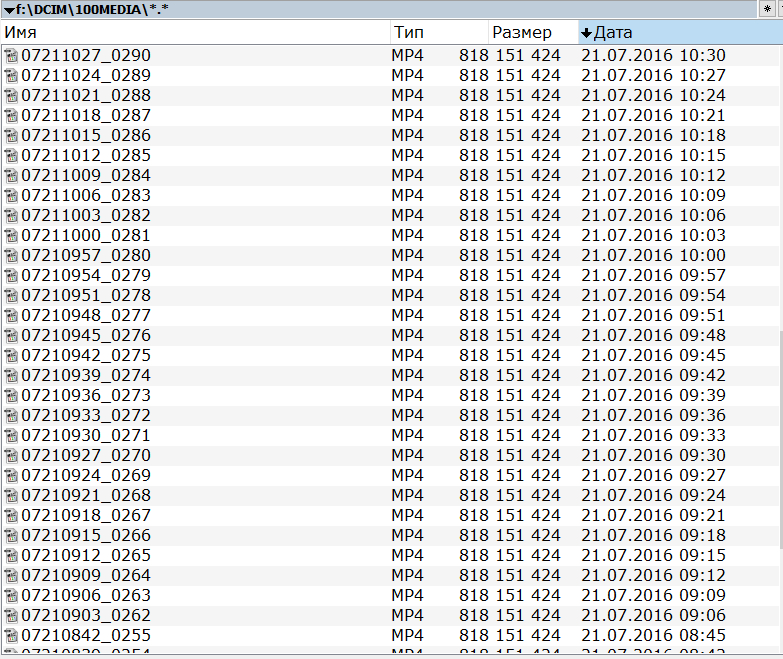Image resolution: width=783 pixels, height=659 pixels.
Task: Select the file named 07210939_0274
Action: coord(86,376)
